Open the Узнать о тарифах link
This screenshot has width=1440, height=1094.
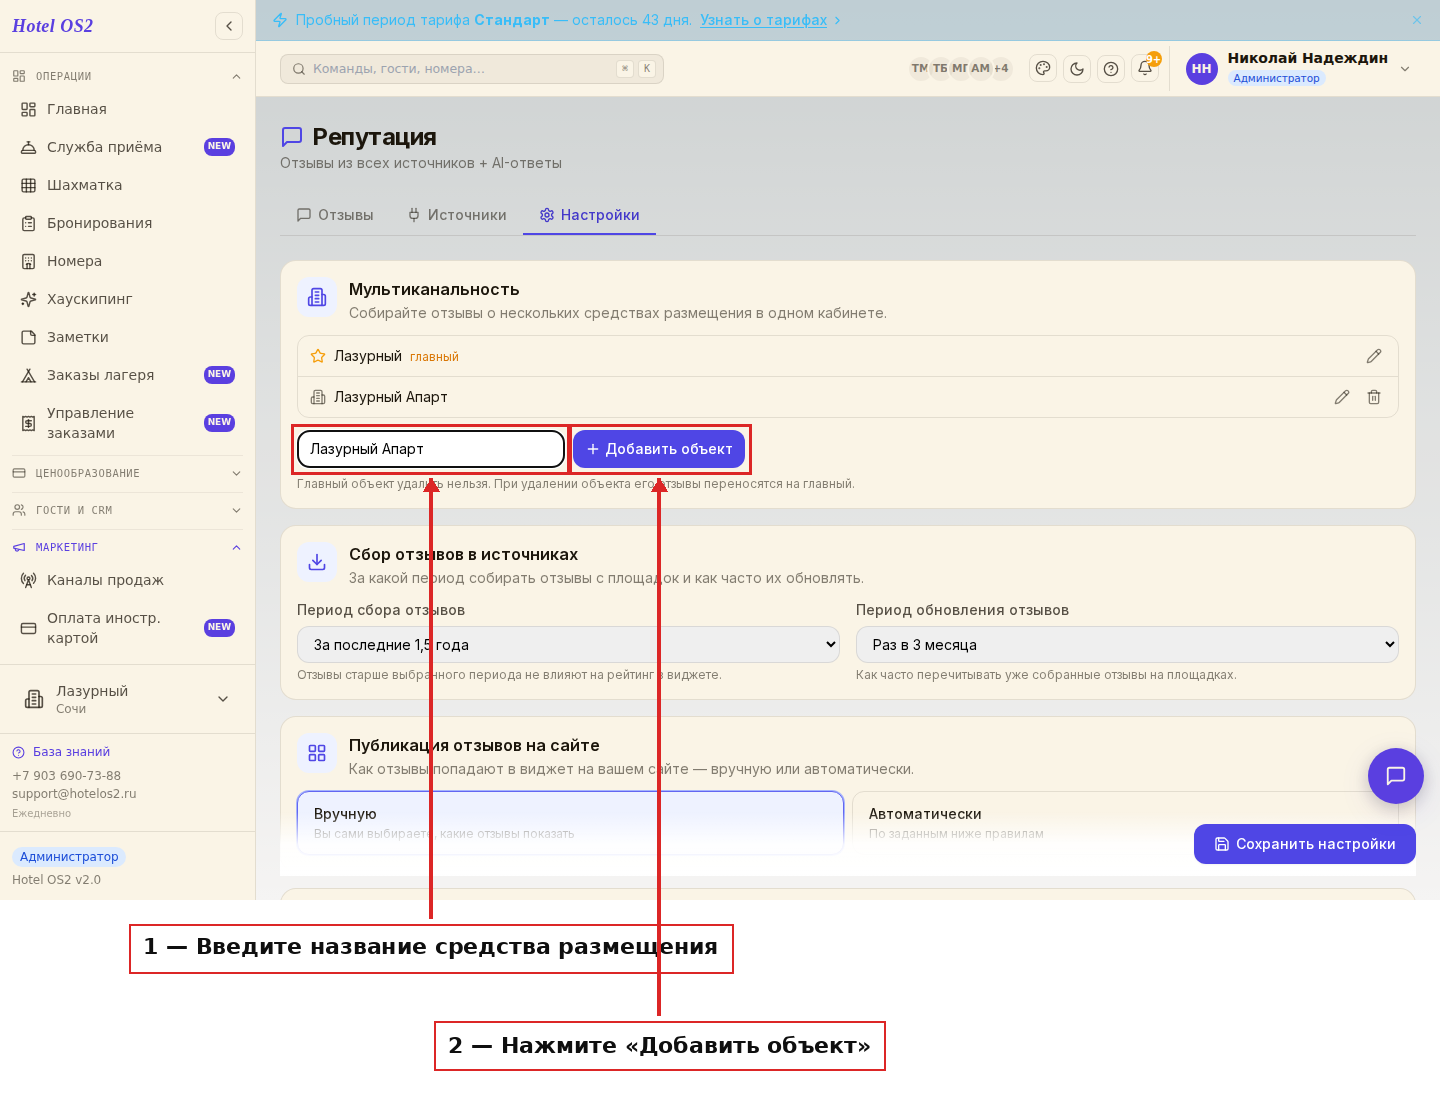(x=764, y=20)
